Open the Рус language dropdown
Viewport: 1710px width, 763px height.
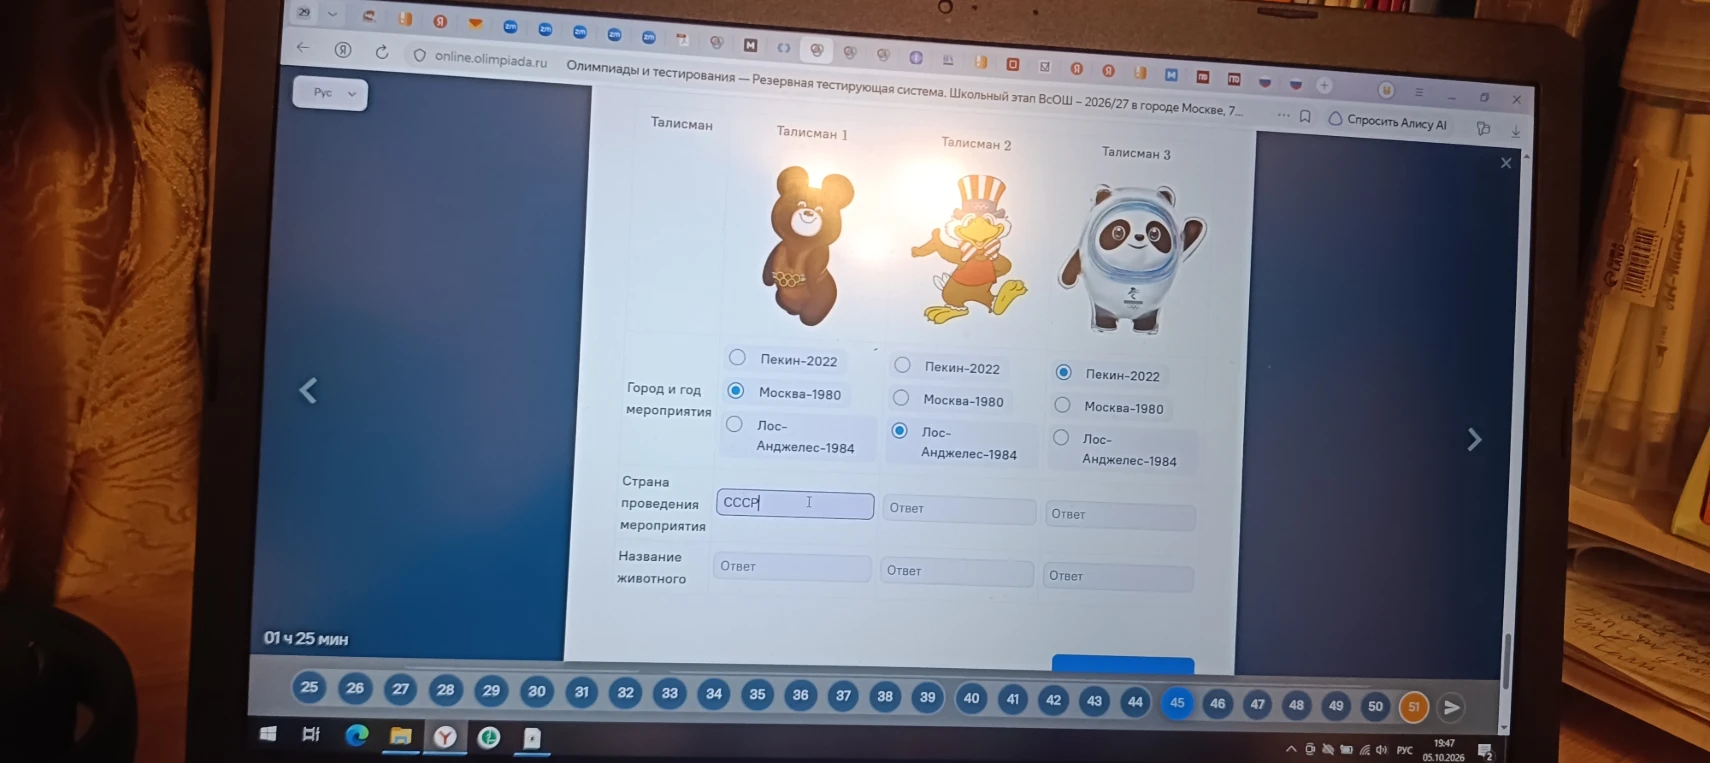(x=331, y=93)
